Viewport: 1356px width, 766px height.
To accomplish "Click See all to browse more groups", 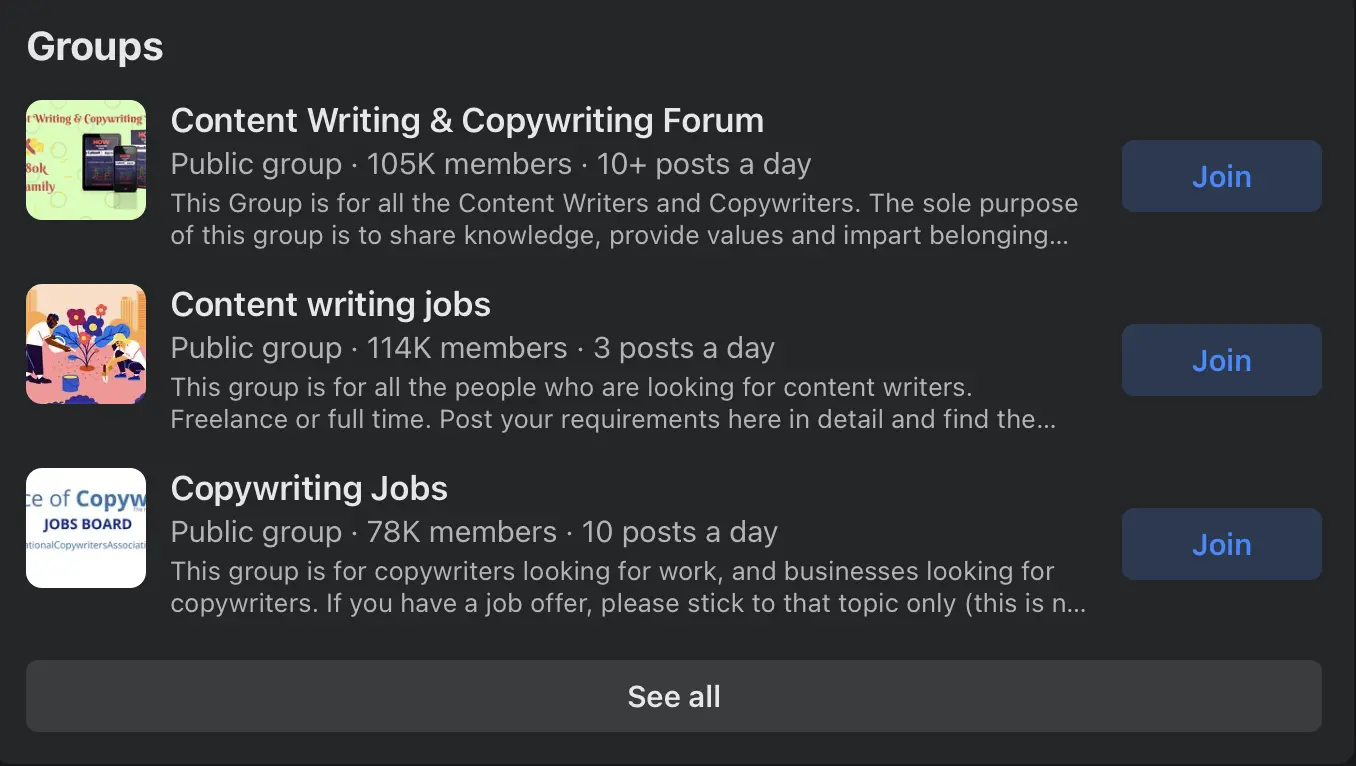I will pyautogui.click(x=674, y=696).
